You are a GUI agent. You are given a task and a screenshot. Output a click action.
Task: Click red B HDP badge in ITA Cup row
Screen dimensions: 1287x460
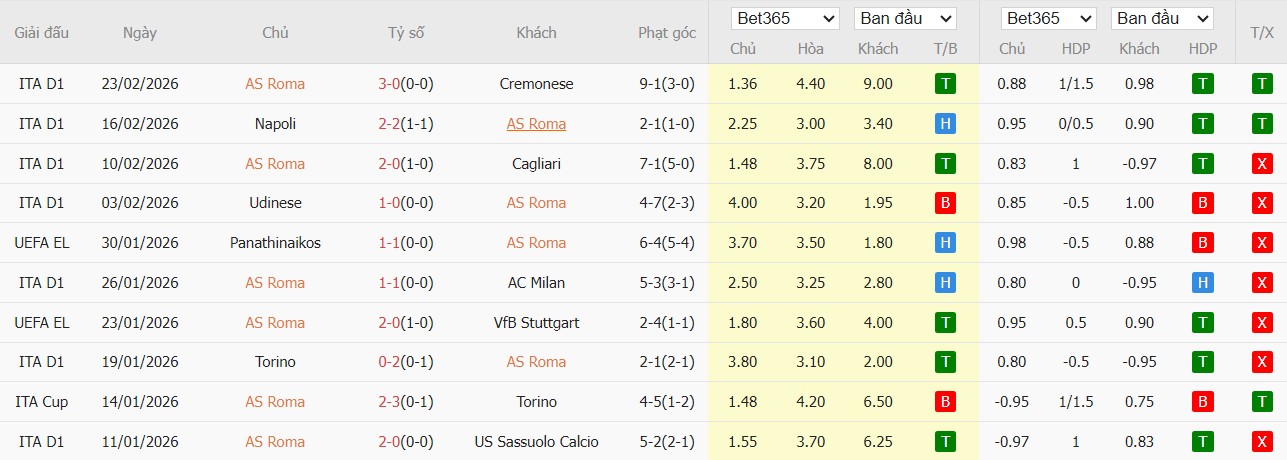point(1202,402)
